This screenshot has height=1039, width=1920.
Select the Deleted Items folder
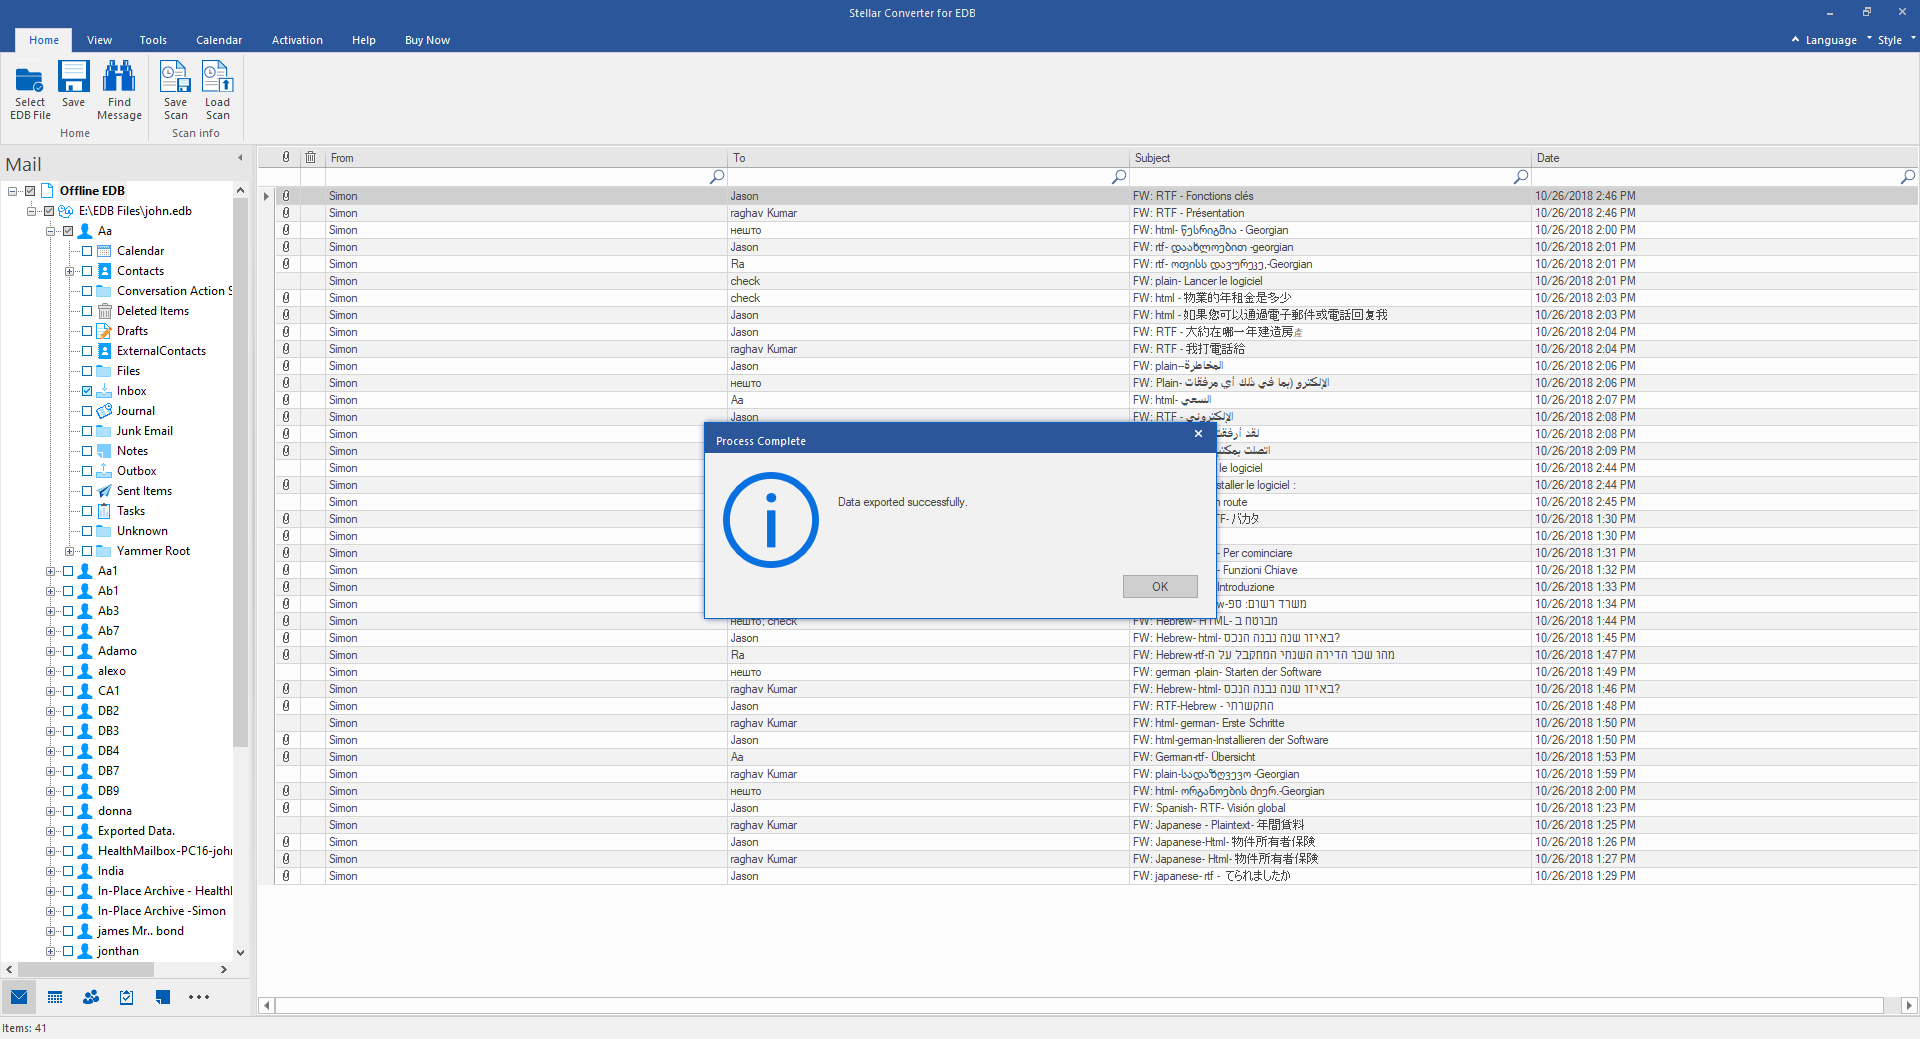pos(152,311)
